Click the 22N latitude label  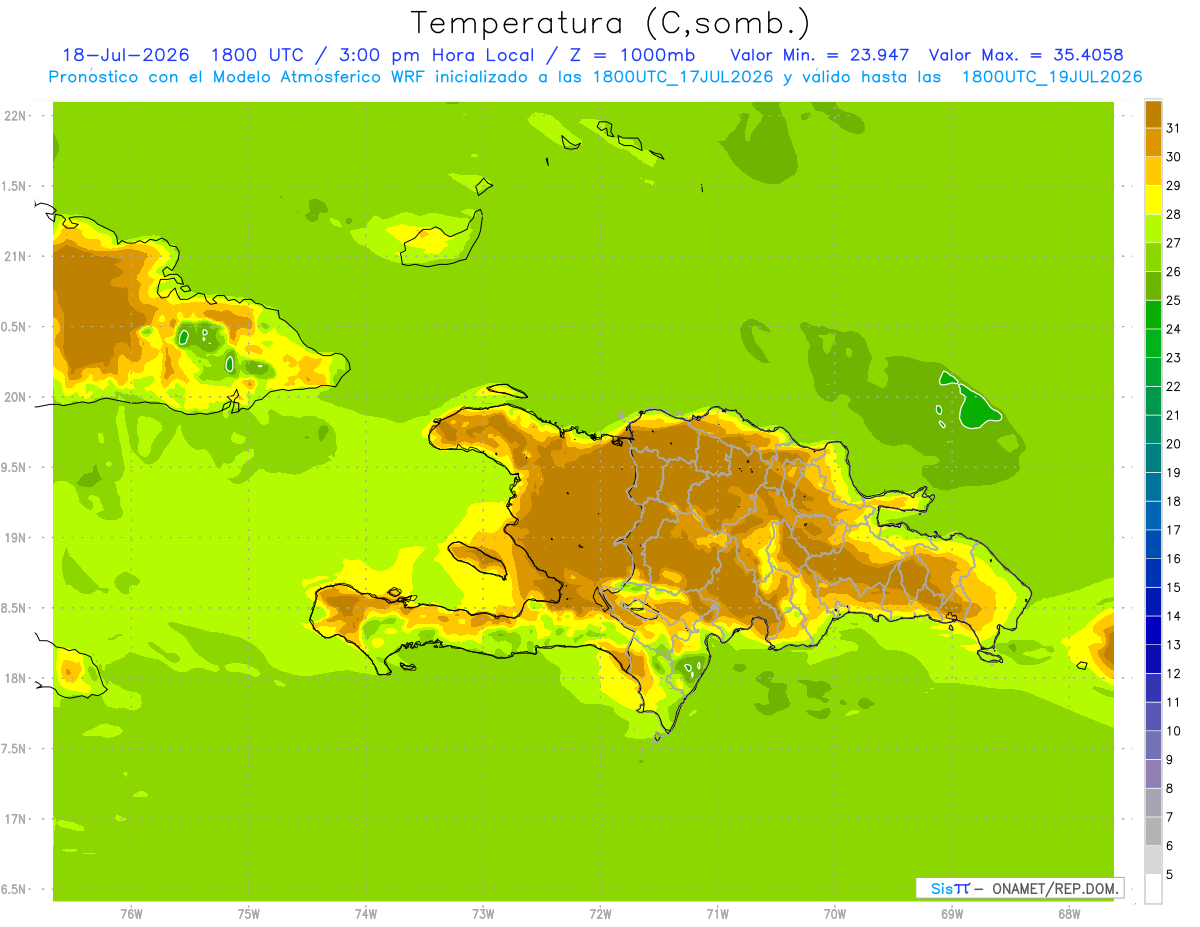pyautogui.click(x=14, y=116)
